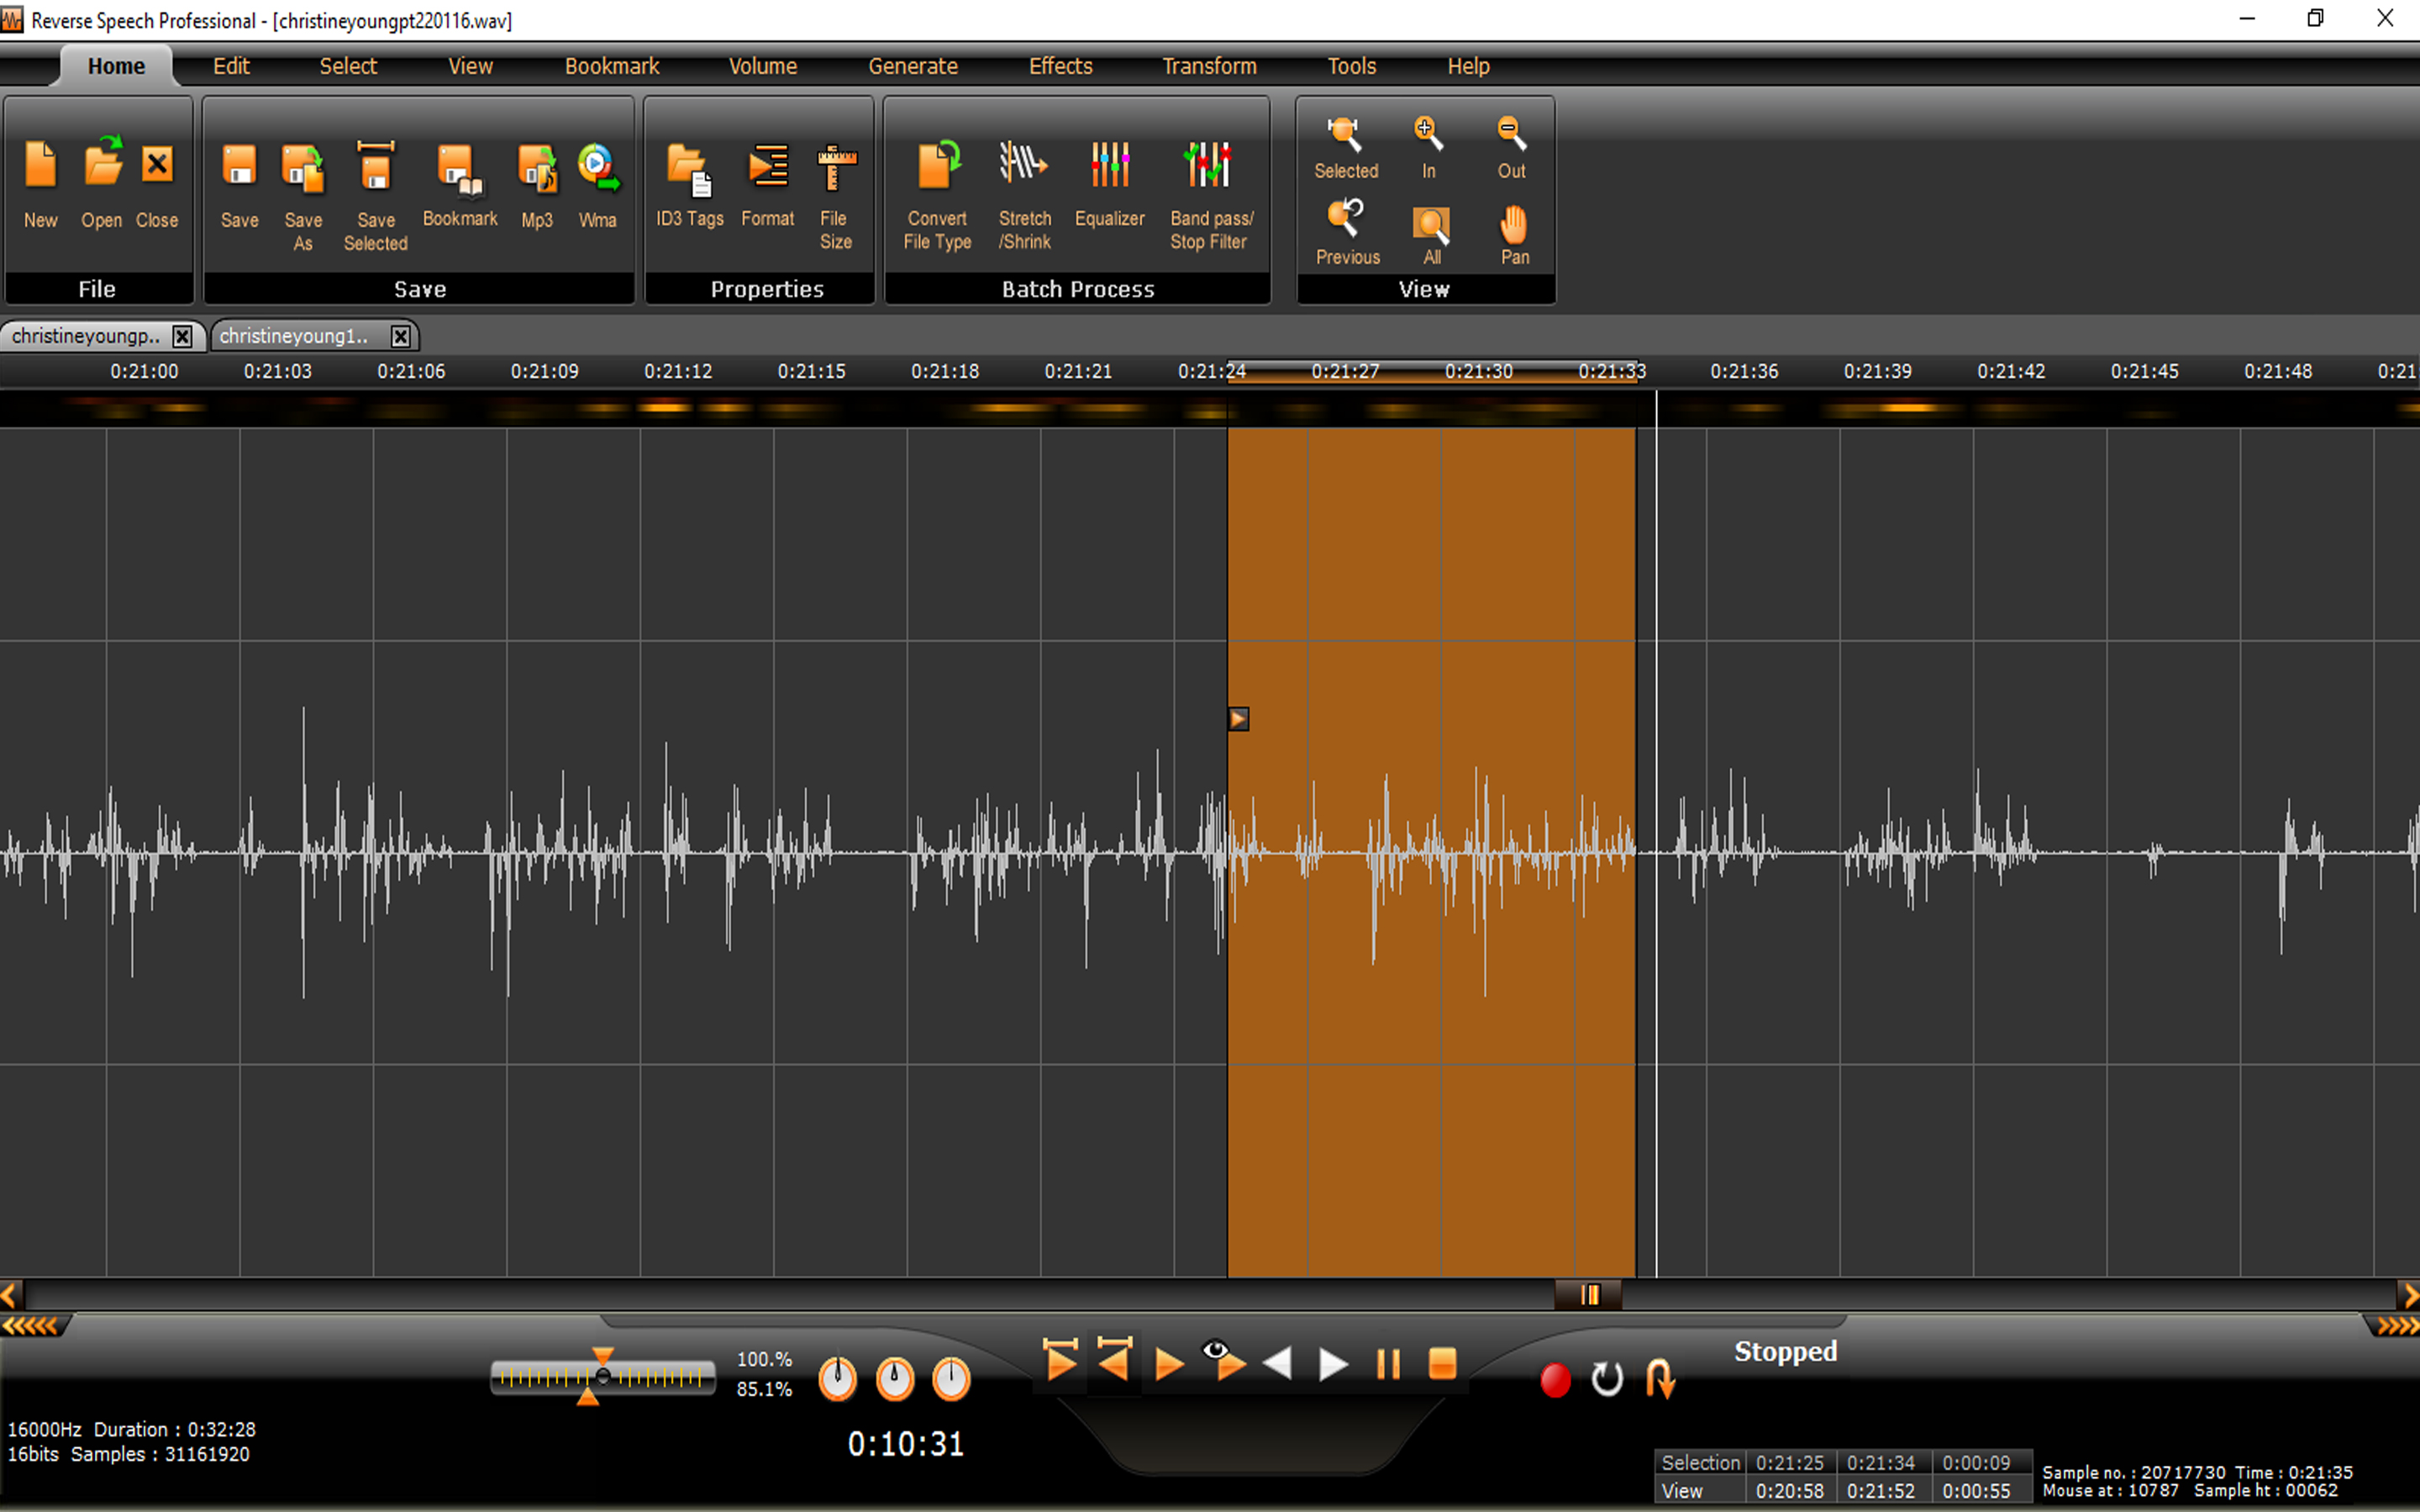Click the zoom In icon

1428,134
